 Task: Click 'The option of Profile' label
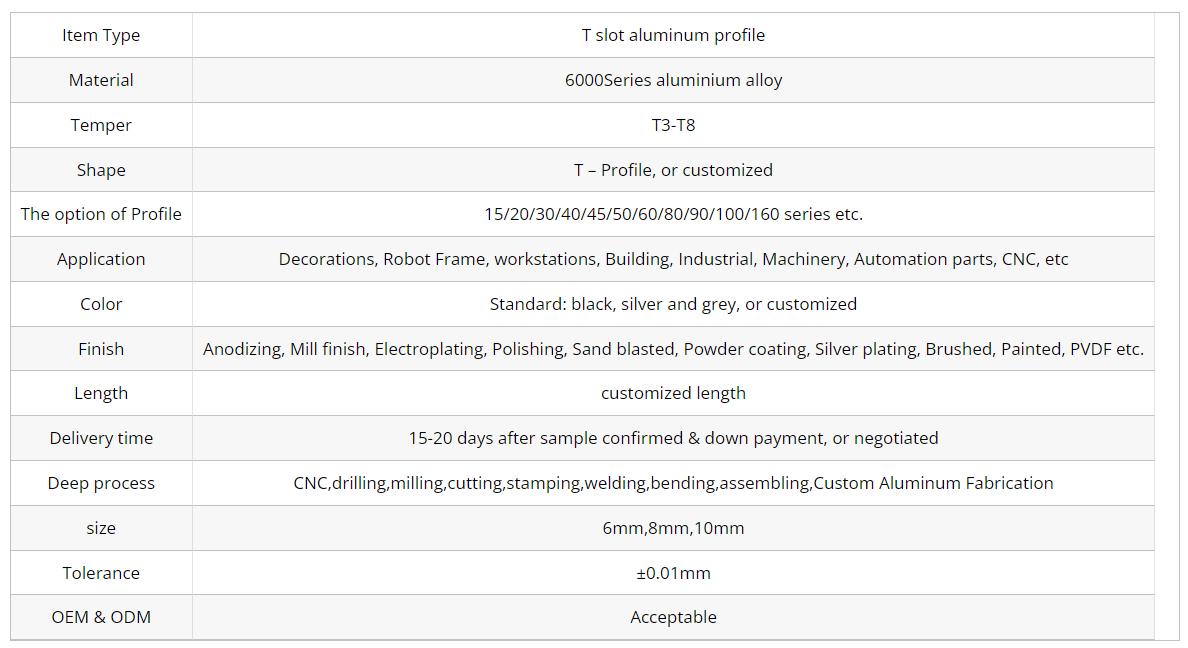pos(101,214)
